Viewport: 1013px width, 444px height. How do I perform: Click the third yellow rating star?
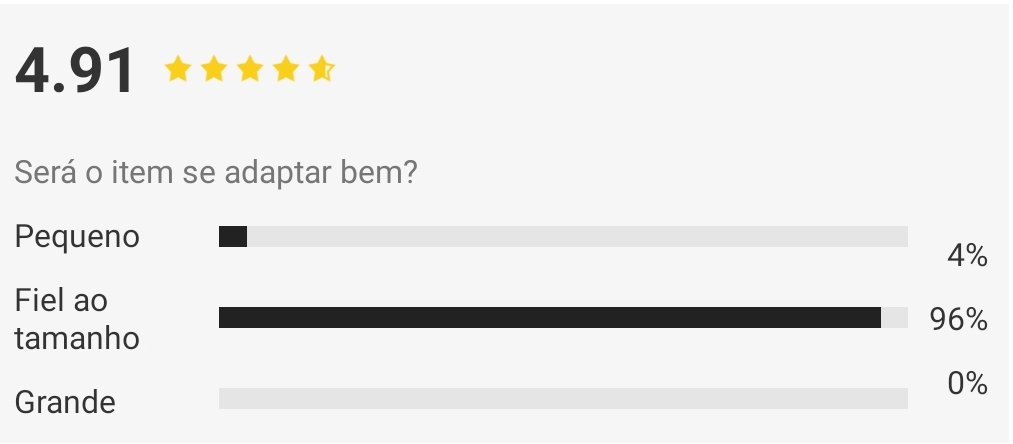pos(250,69)
